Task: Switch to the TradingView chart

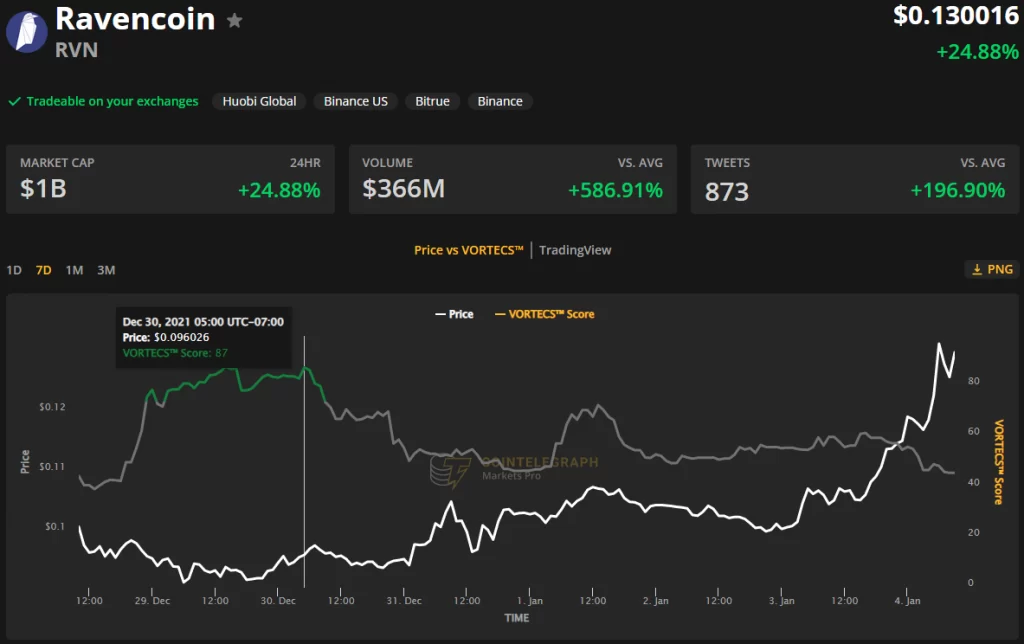Action: [575, 250]
